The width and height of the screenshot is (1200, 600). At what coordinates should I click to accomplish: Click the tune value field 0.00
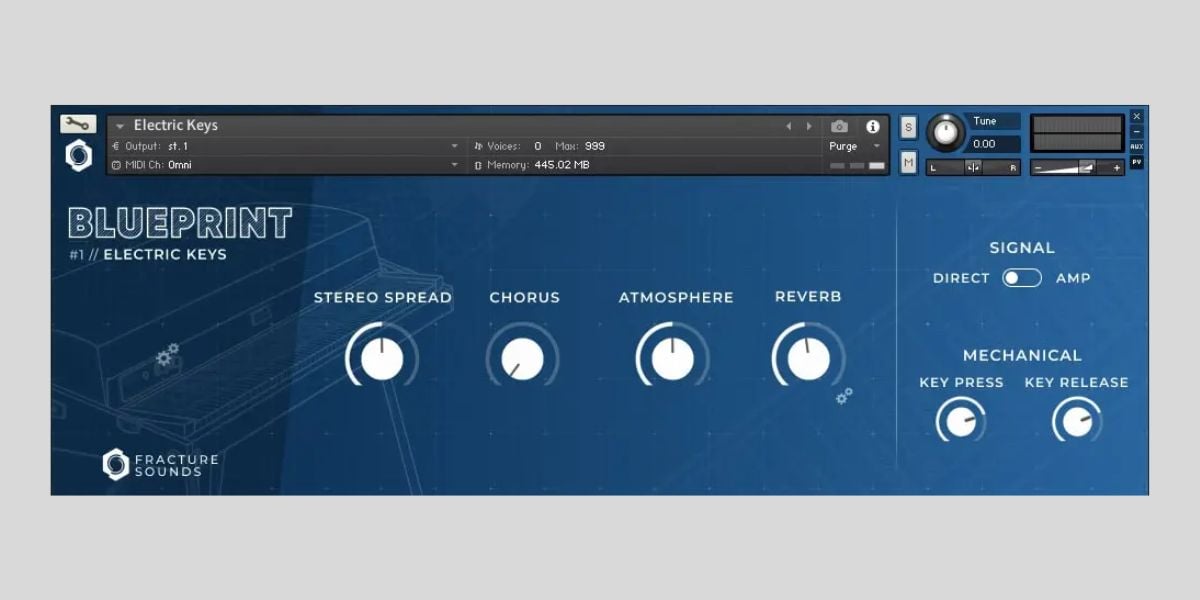pyautogui.click(x=994, y=144)
